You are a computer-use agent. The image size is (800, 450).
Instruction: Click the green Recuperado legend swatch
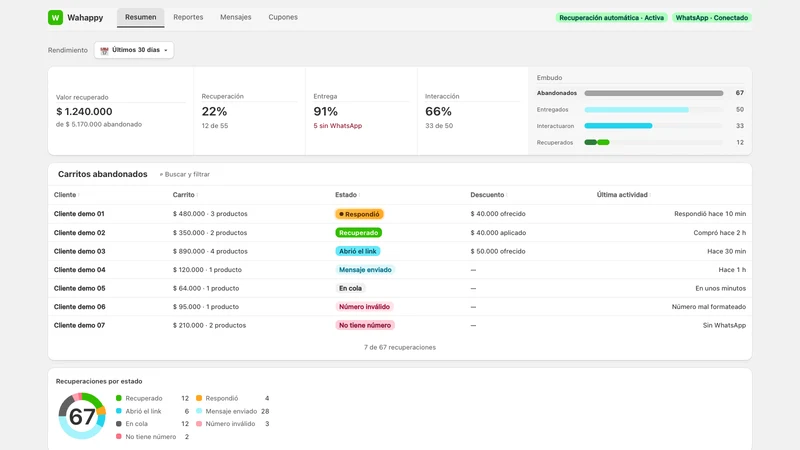click(x=118, y=398)
